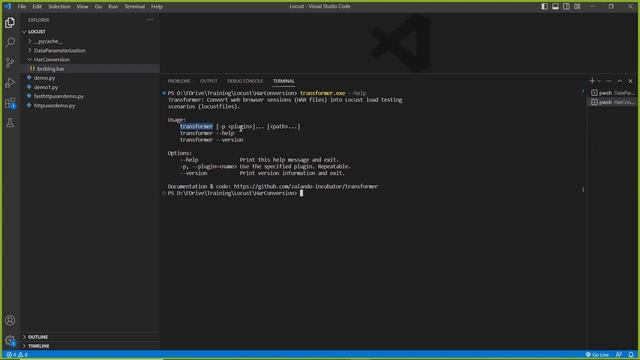The height and width of the screenshot is (360, 640).
Task: Open the Extensions view icon
Action: tap(10, 103)
